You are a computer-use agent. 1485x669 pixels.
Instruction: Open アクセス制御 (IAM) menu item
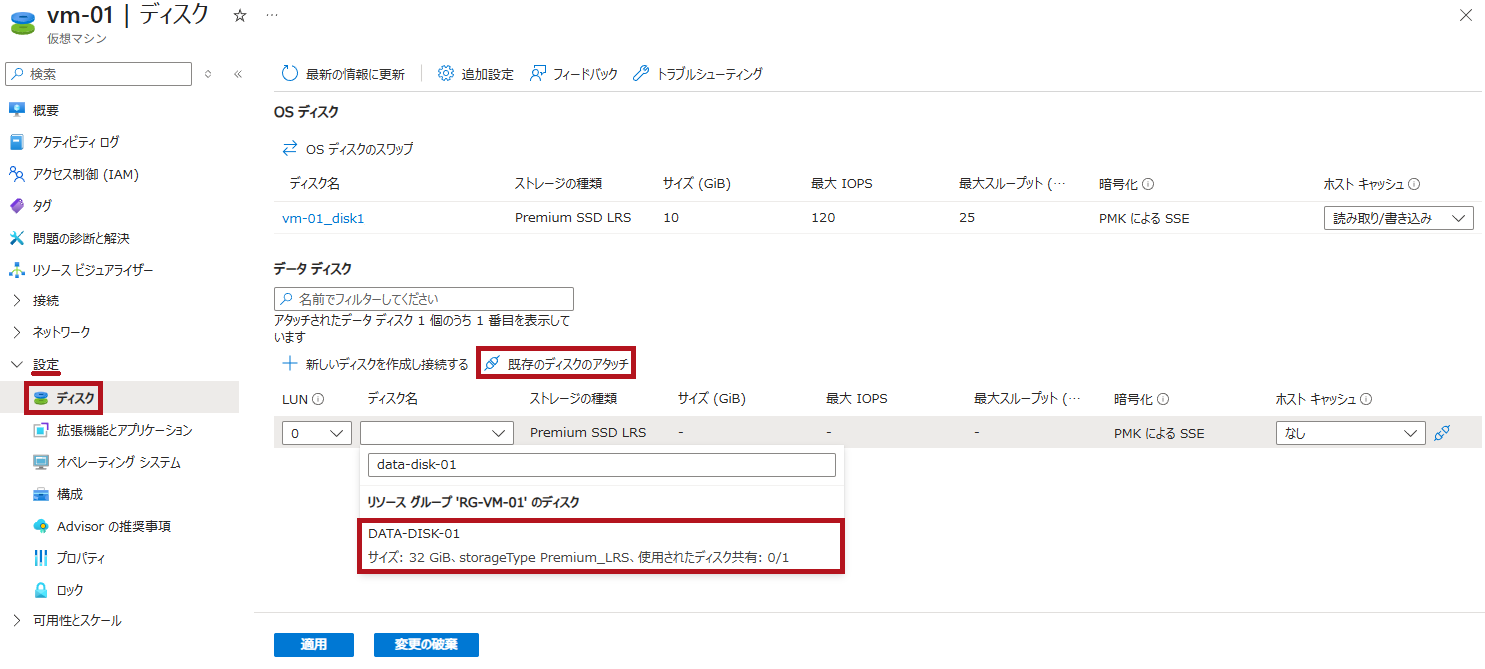tap(85, 174)
